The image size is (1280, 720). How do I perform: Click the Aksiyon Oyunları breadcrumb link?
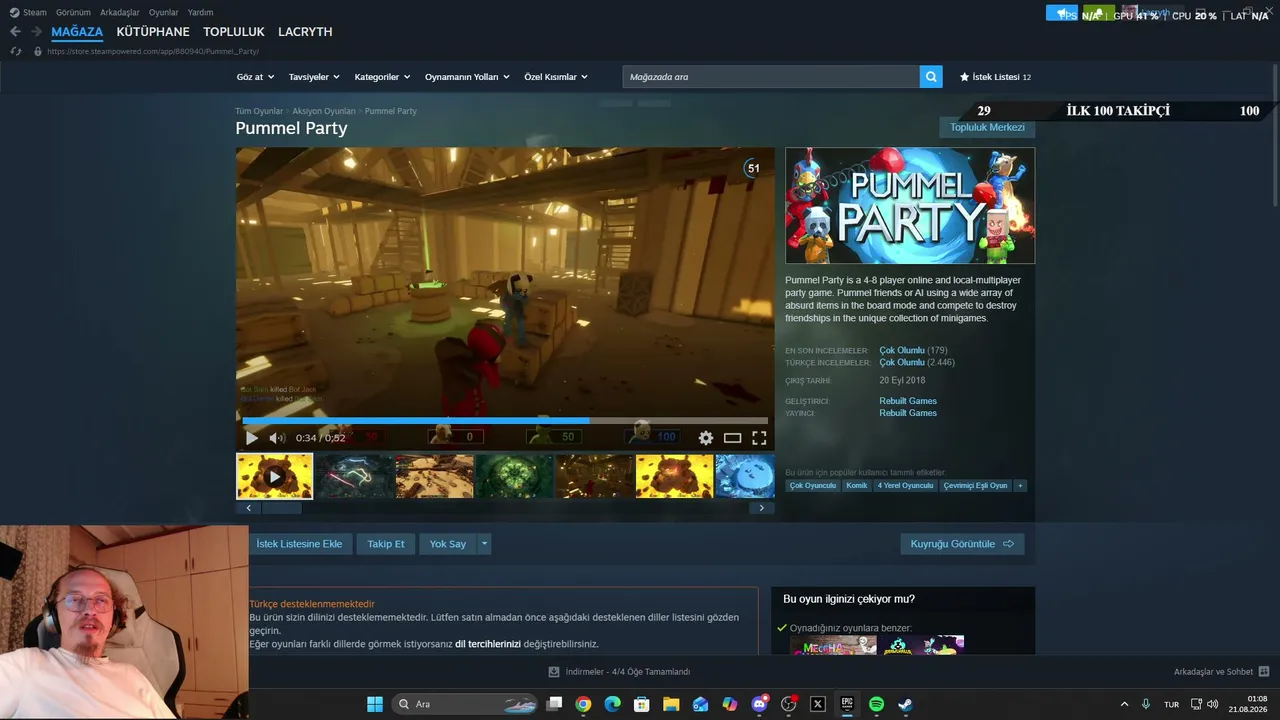point(324,111)
